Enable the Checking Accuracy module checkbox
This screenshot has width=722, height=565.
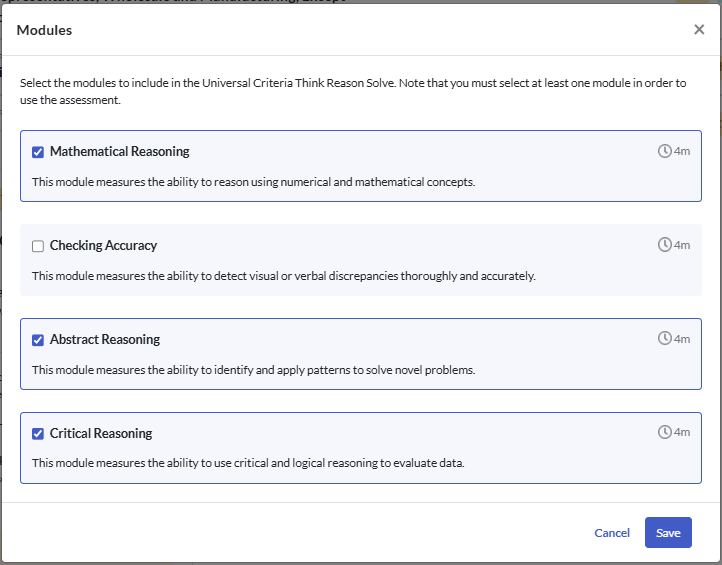coord(38,246)
